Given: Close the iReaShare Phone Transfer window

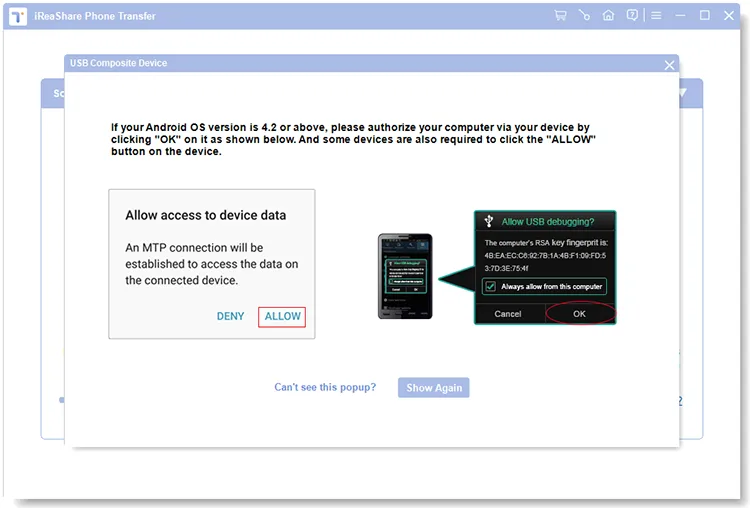Looking at the screenshot, I should (728, 15).
